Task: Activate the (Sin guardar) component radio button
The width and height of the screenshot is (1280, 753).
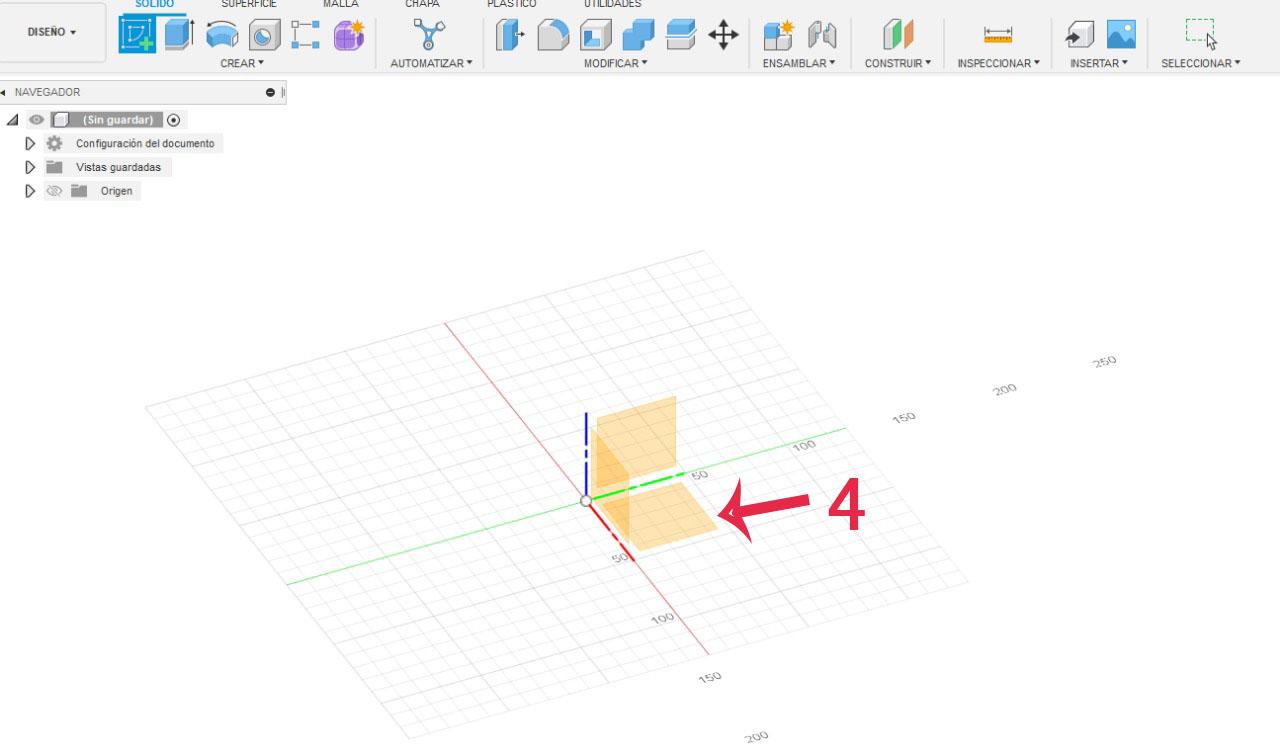Action: pyautogui.click(x=174, y=120)
